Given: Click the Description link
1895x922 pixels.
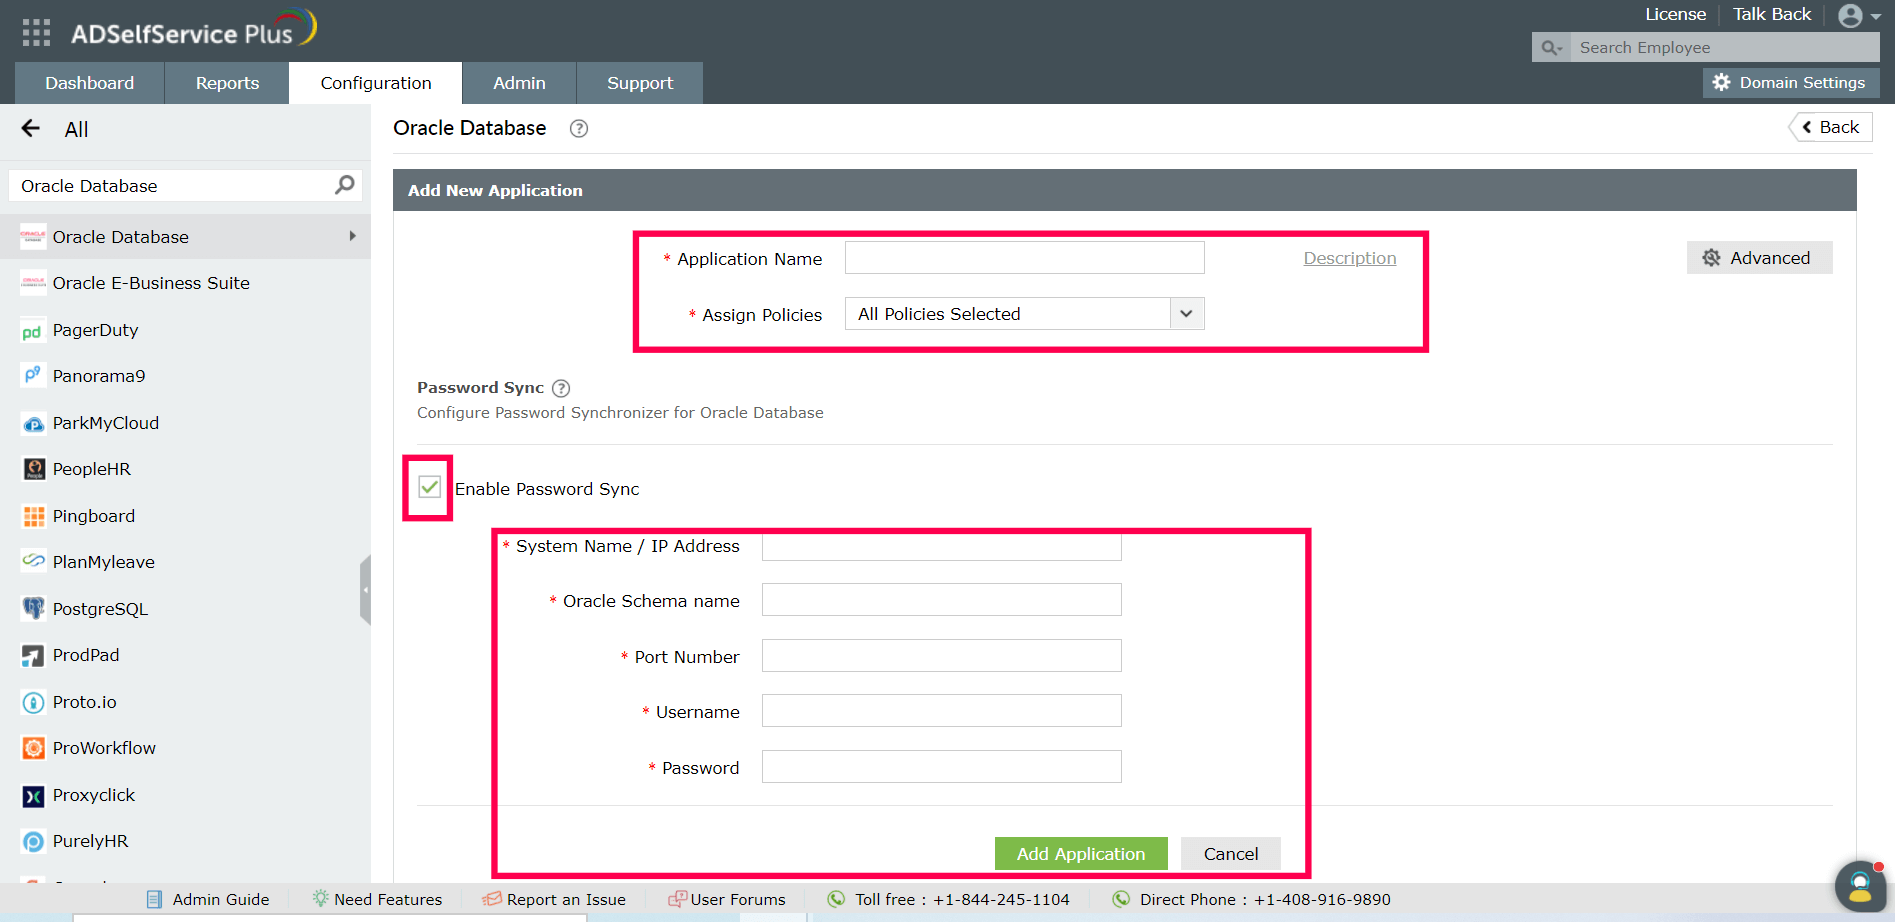Looking at the screenshot, I should pyautogui.click(x=1350, y=258).
